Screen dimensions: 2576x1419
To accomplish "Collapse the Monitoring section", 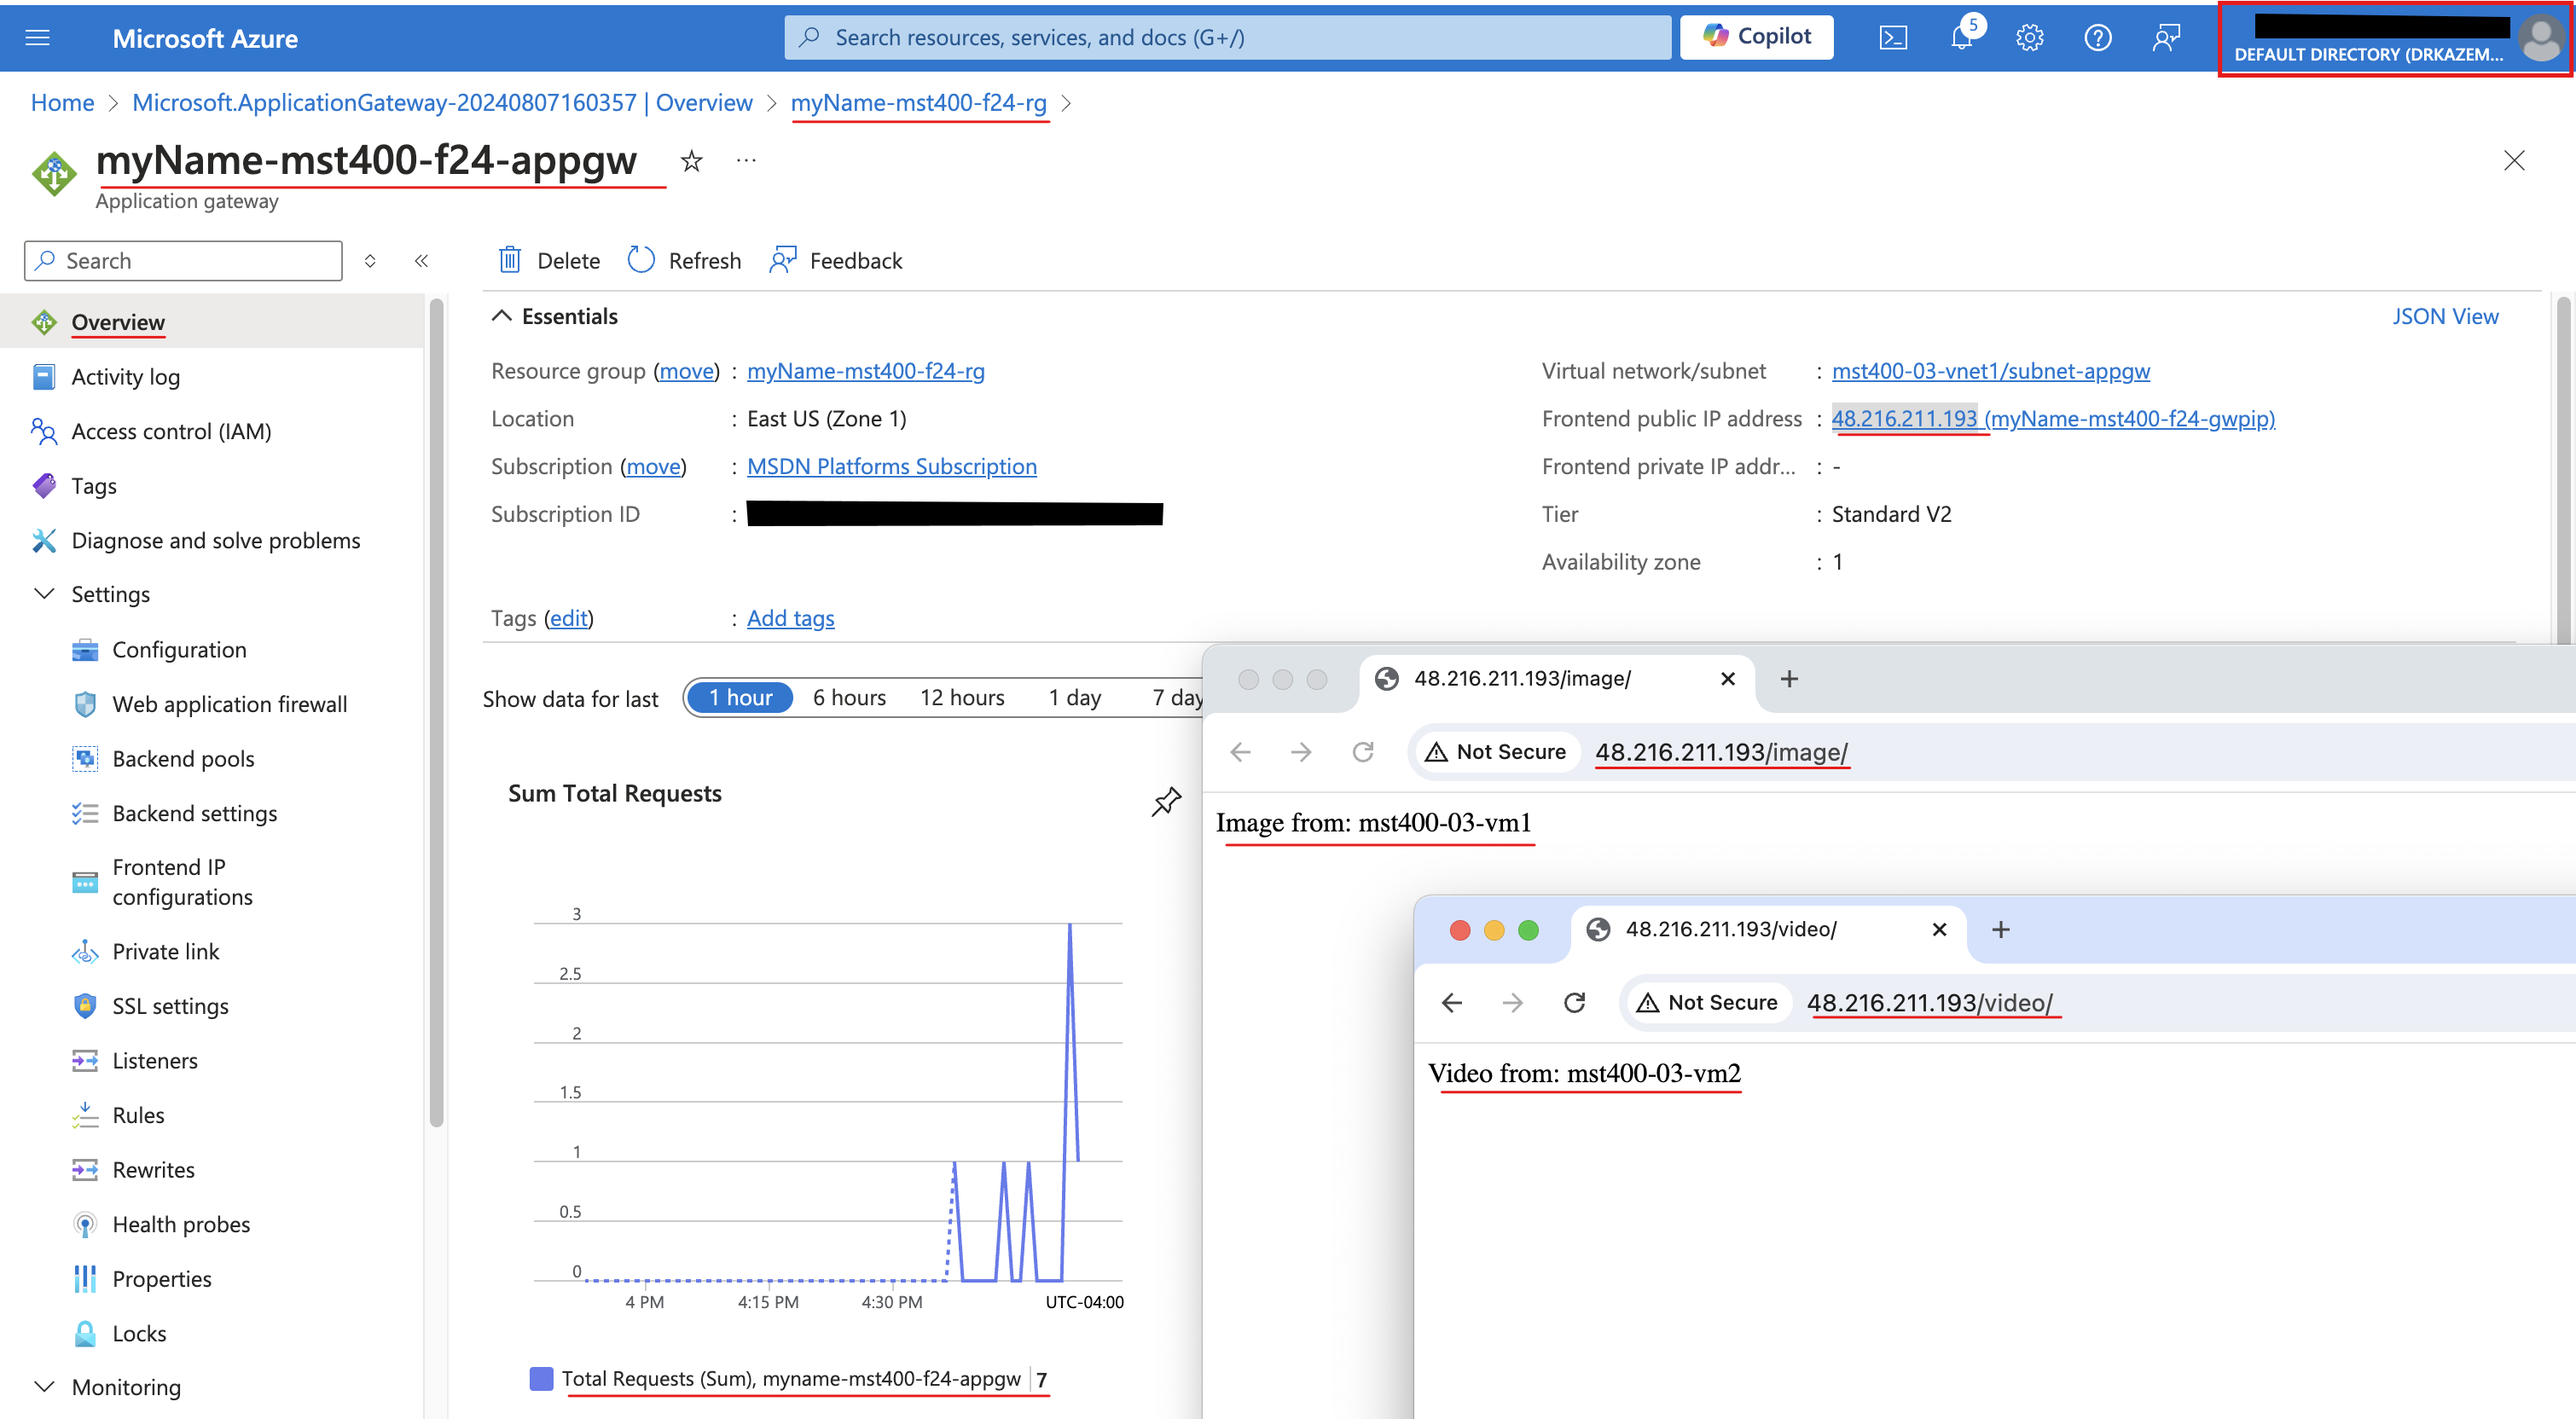I will [x=44, y=1387].
